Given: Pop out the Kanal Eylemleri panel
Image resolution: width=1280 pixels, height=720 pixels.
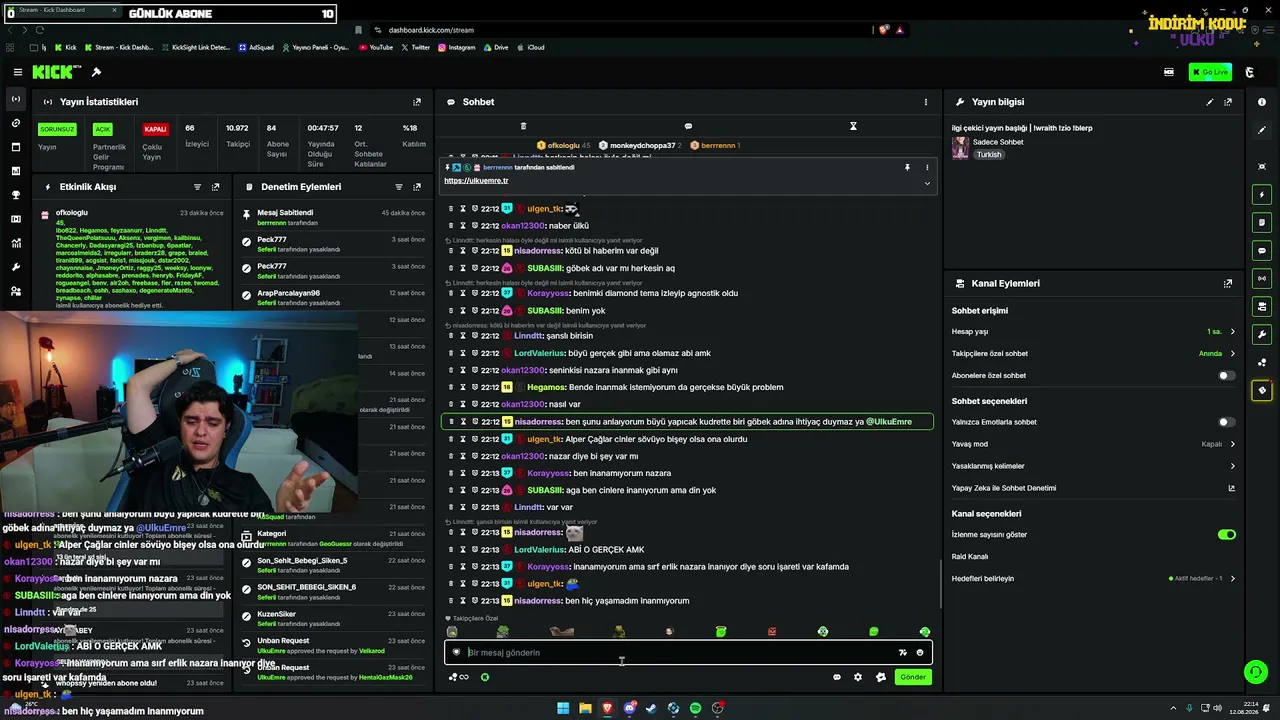Looking at the screenshot, I should (1228, 284).
